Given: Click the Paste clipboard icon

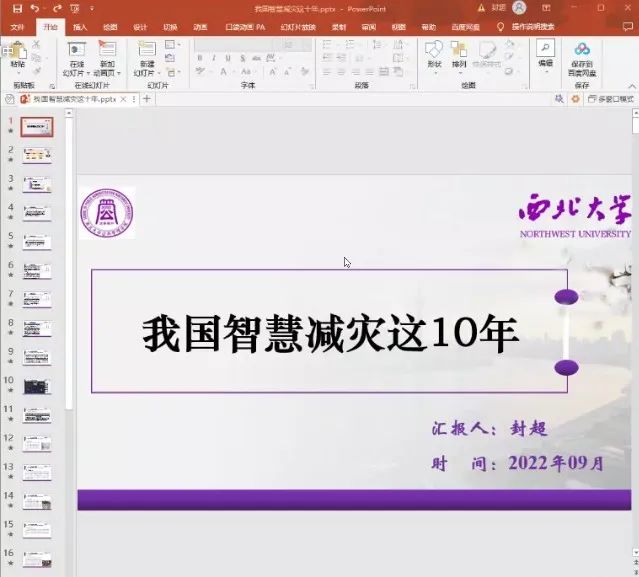Looking at the screenshot, I should pyautogui.click(x=17, y=52).
